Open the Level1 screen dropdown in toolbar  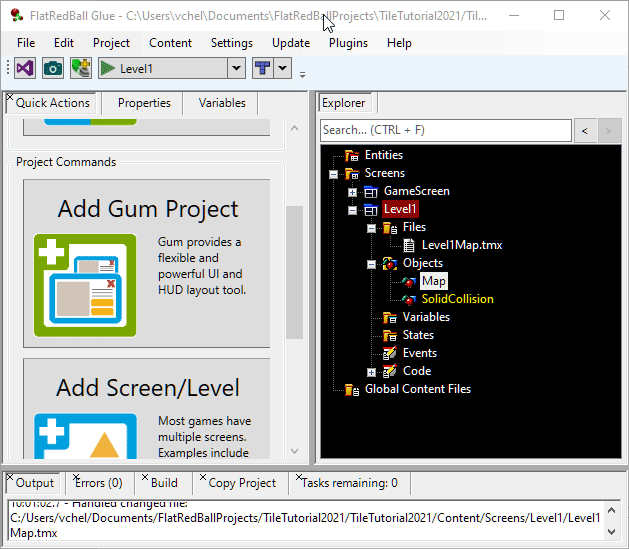(x=237, y=68)
